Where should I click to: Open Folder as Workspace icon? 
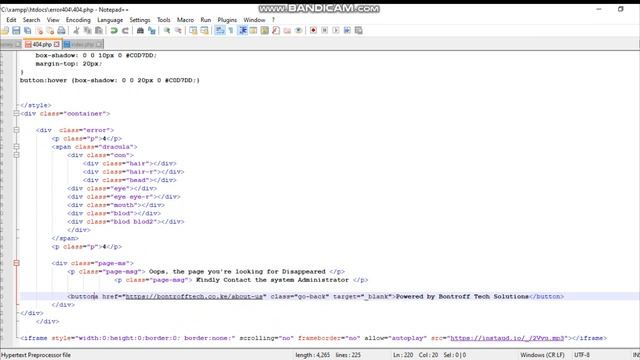coord(287,31)
